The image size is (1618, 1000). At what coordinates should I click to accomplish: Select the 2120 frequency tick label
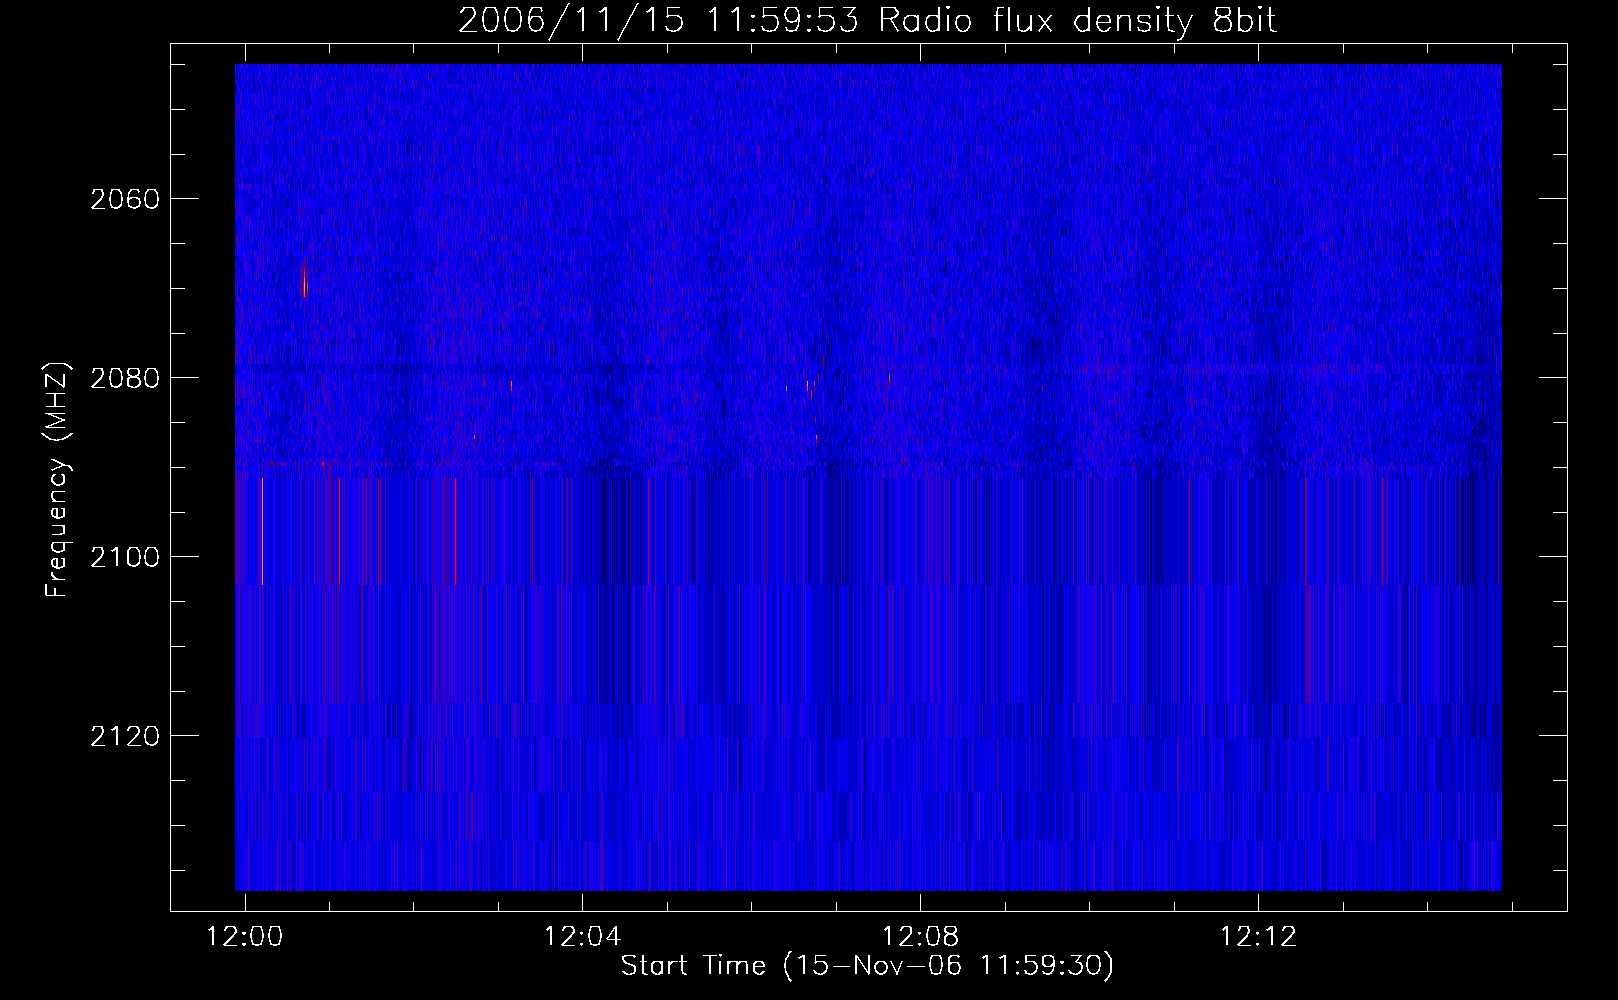point(125,736)
